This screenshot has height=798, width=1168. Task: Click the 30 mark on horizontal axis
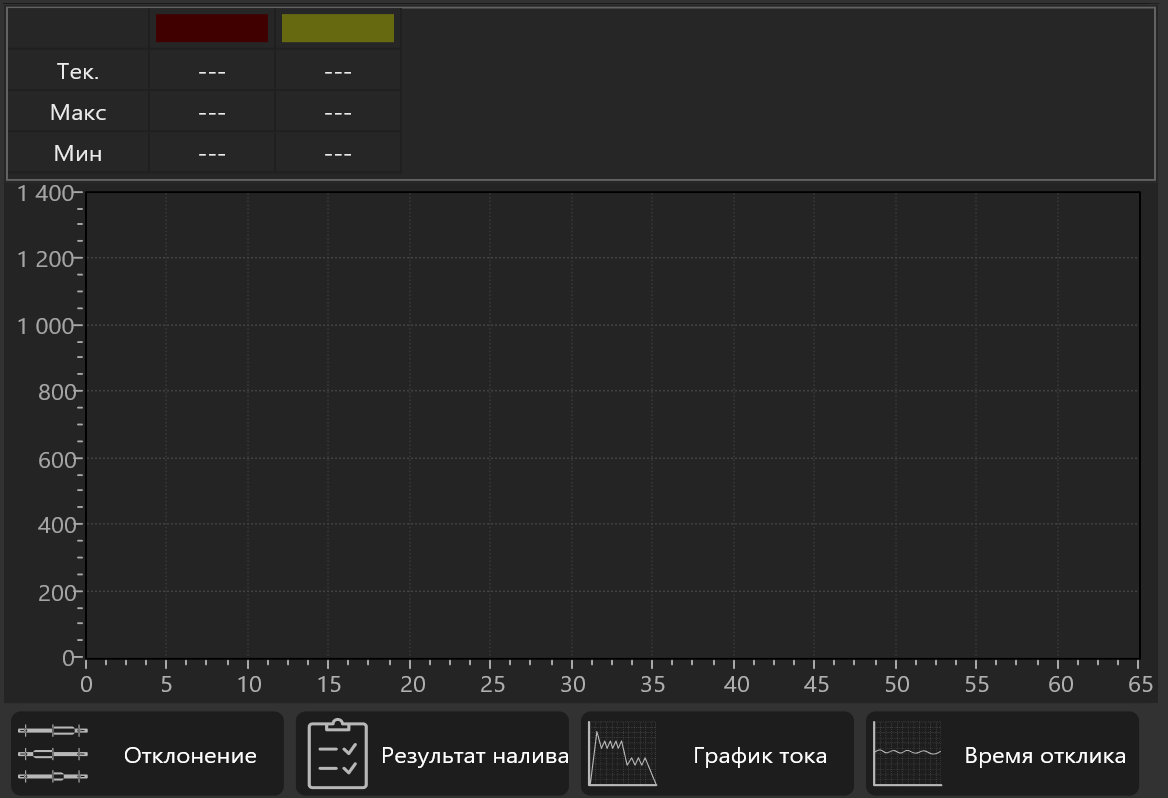[572, 684]
